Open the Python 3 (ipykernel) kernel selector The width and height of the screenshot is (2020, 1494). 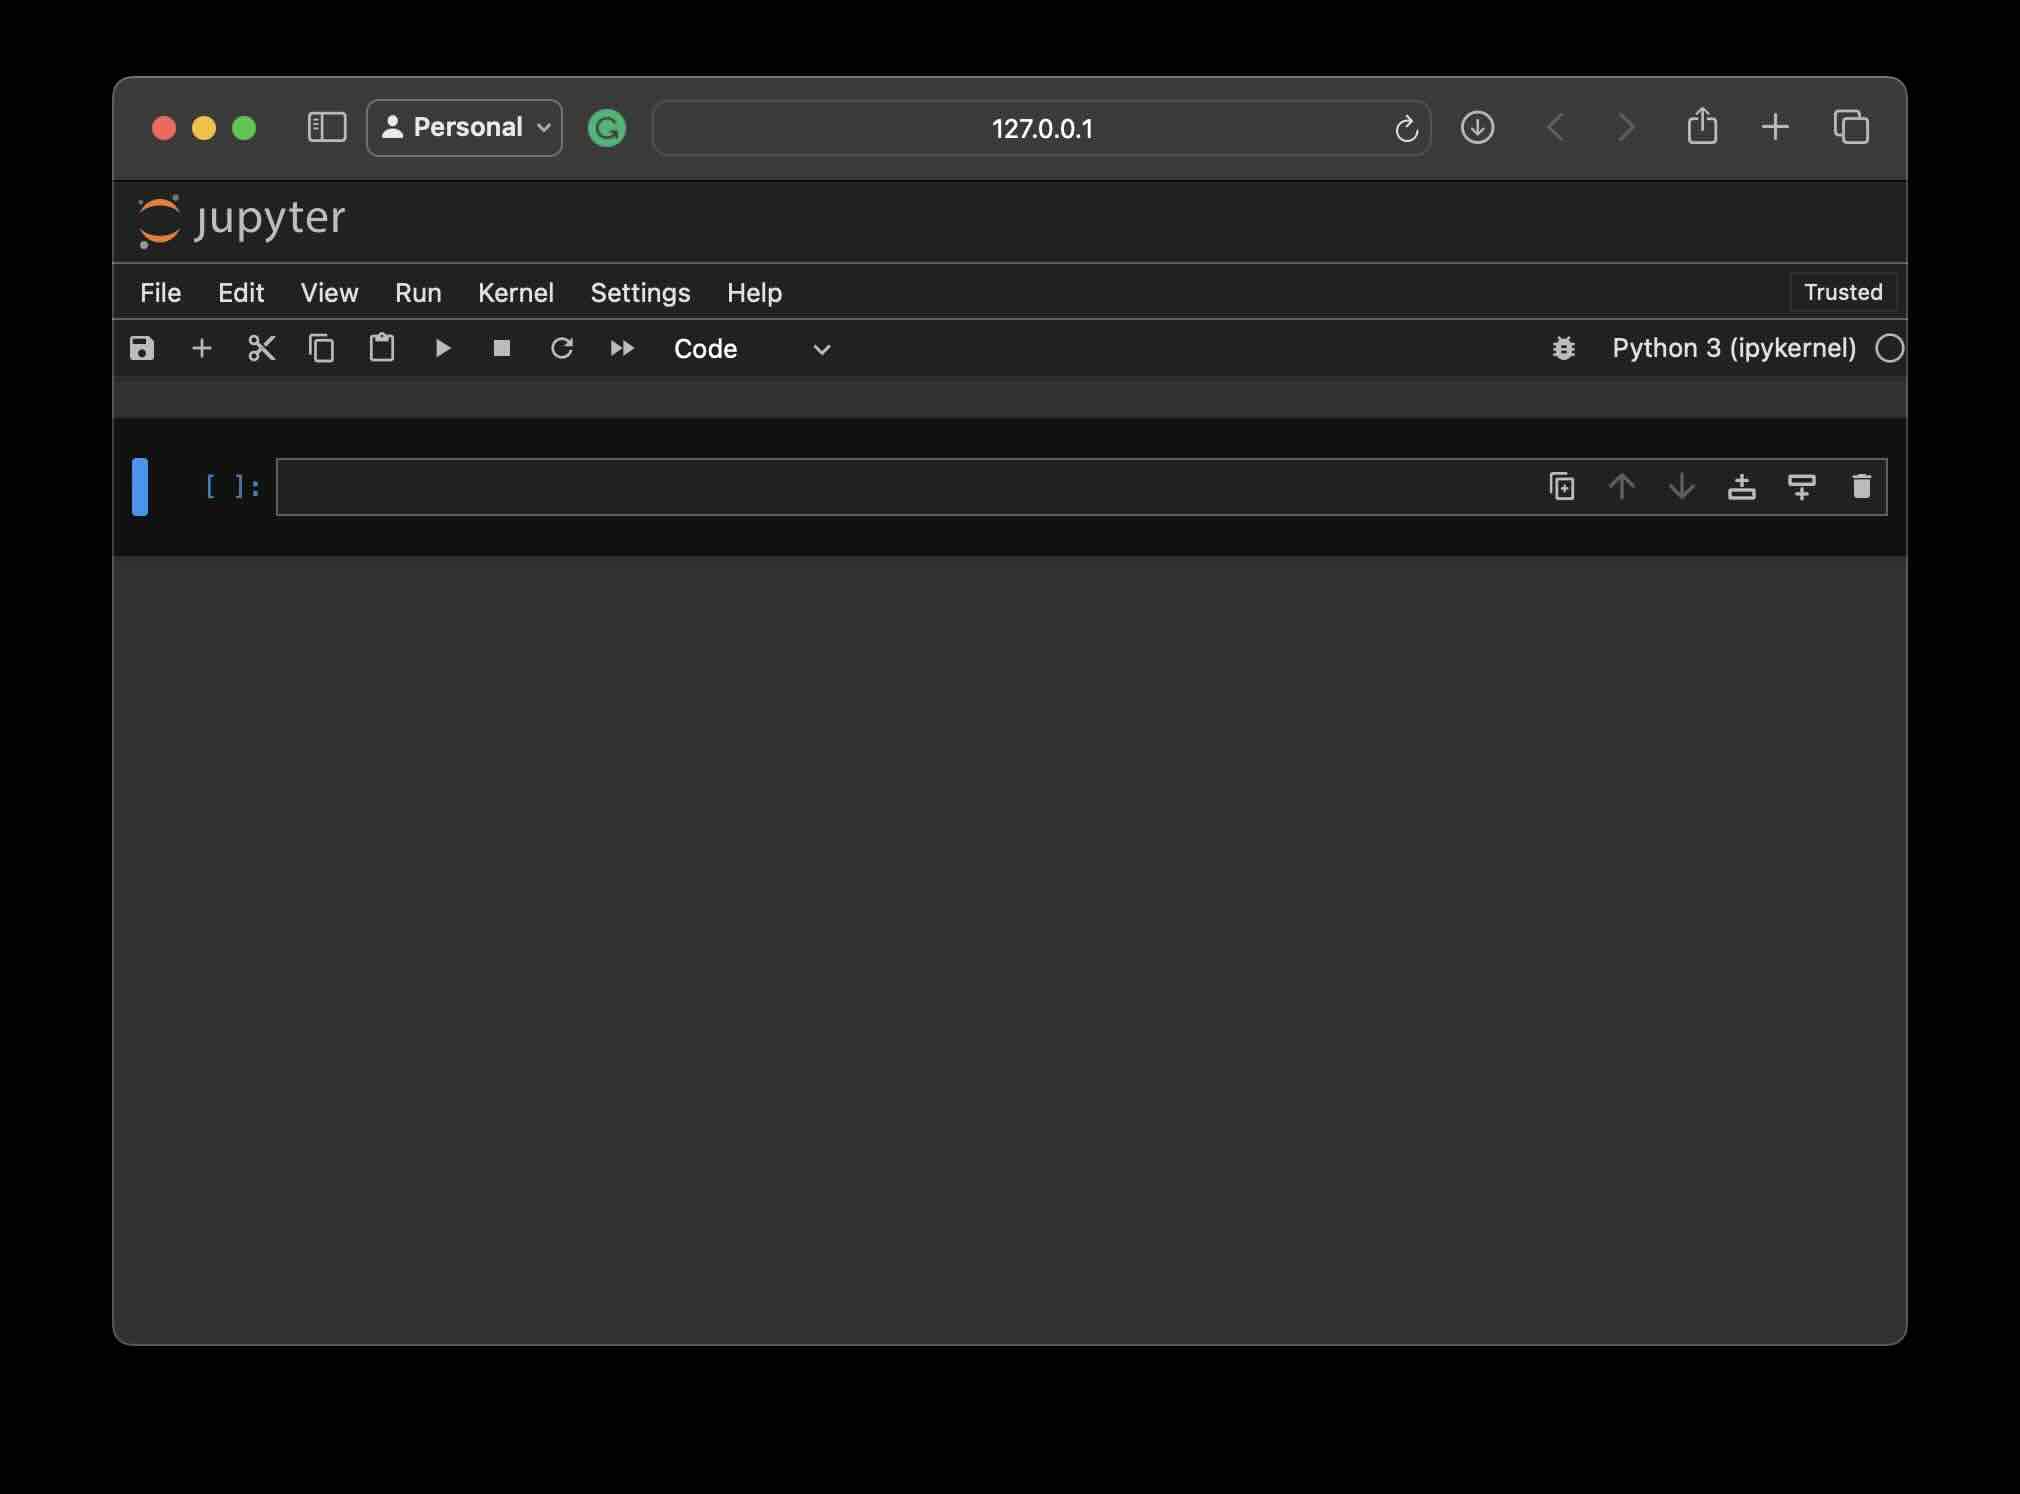[x=1732, y=348]
